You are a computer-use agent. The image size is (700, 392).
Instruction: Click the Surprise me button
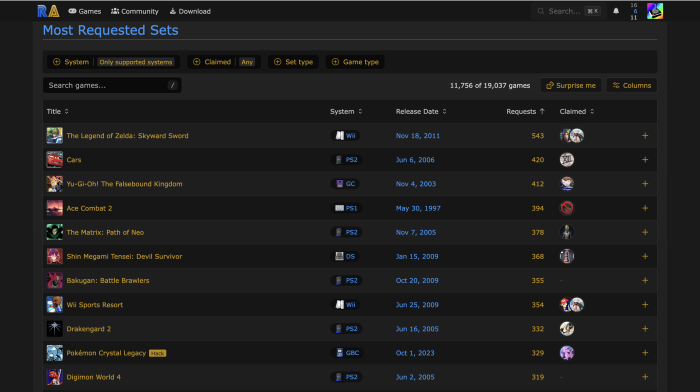pos(571,85)
